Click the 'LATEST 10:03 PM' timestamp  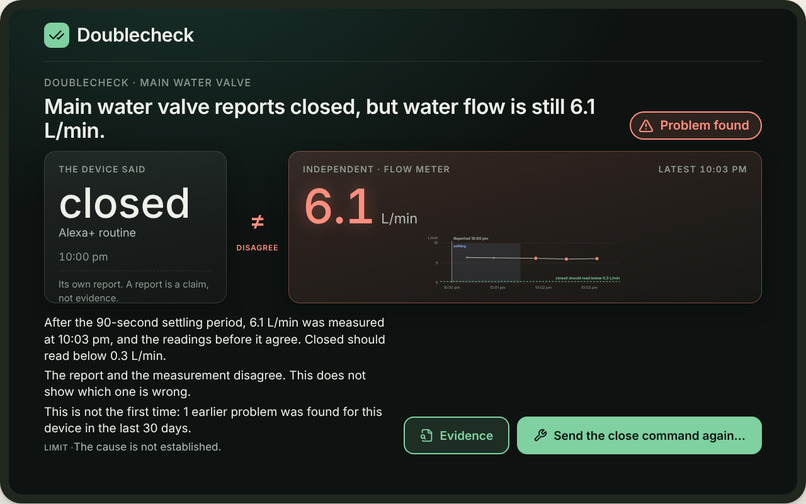coord(702,169)
